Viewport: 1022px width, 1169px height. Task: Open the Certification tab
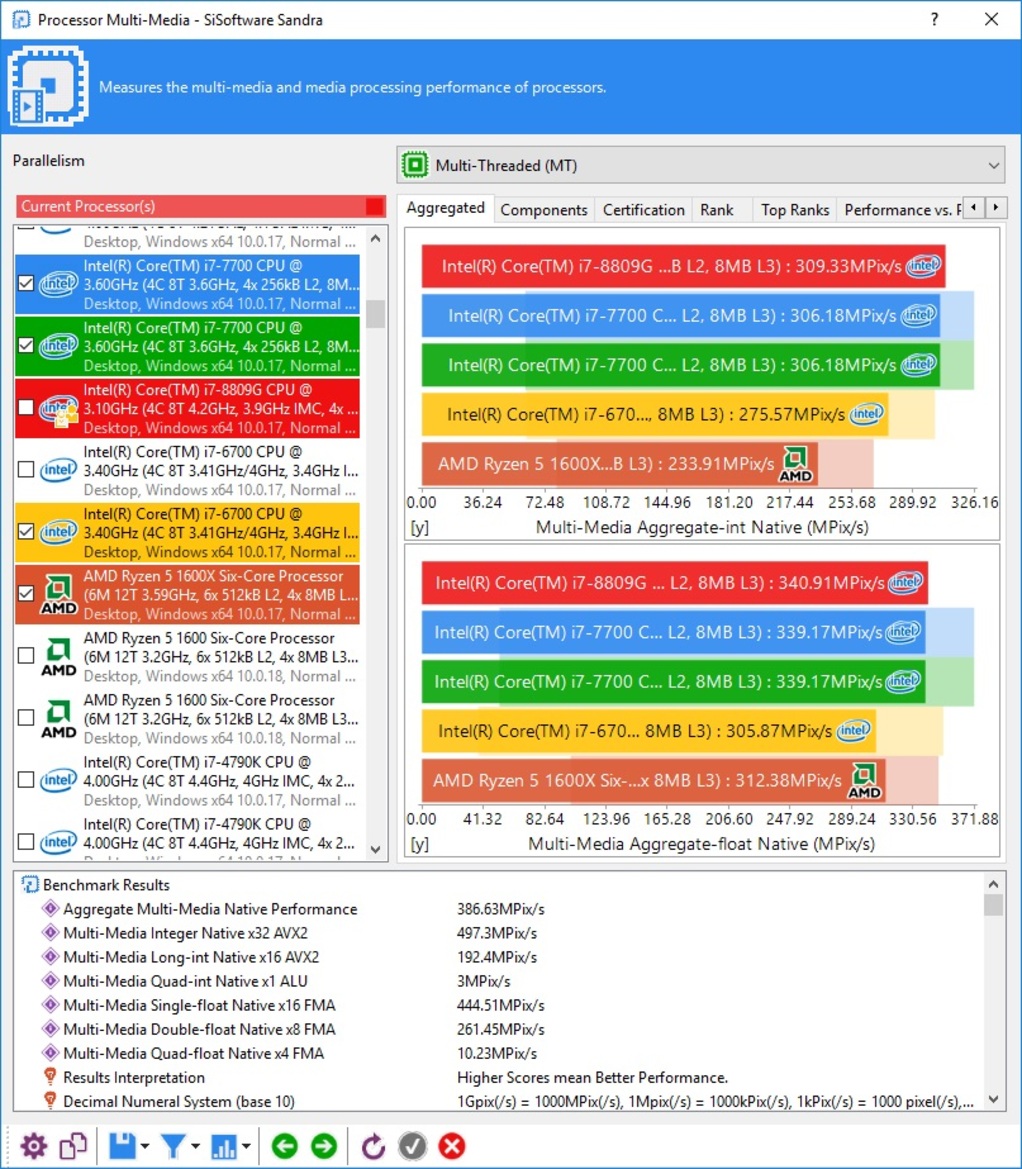(x=643, y=210)
